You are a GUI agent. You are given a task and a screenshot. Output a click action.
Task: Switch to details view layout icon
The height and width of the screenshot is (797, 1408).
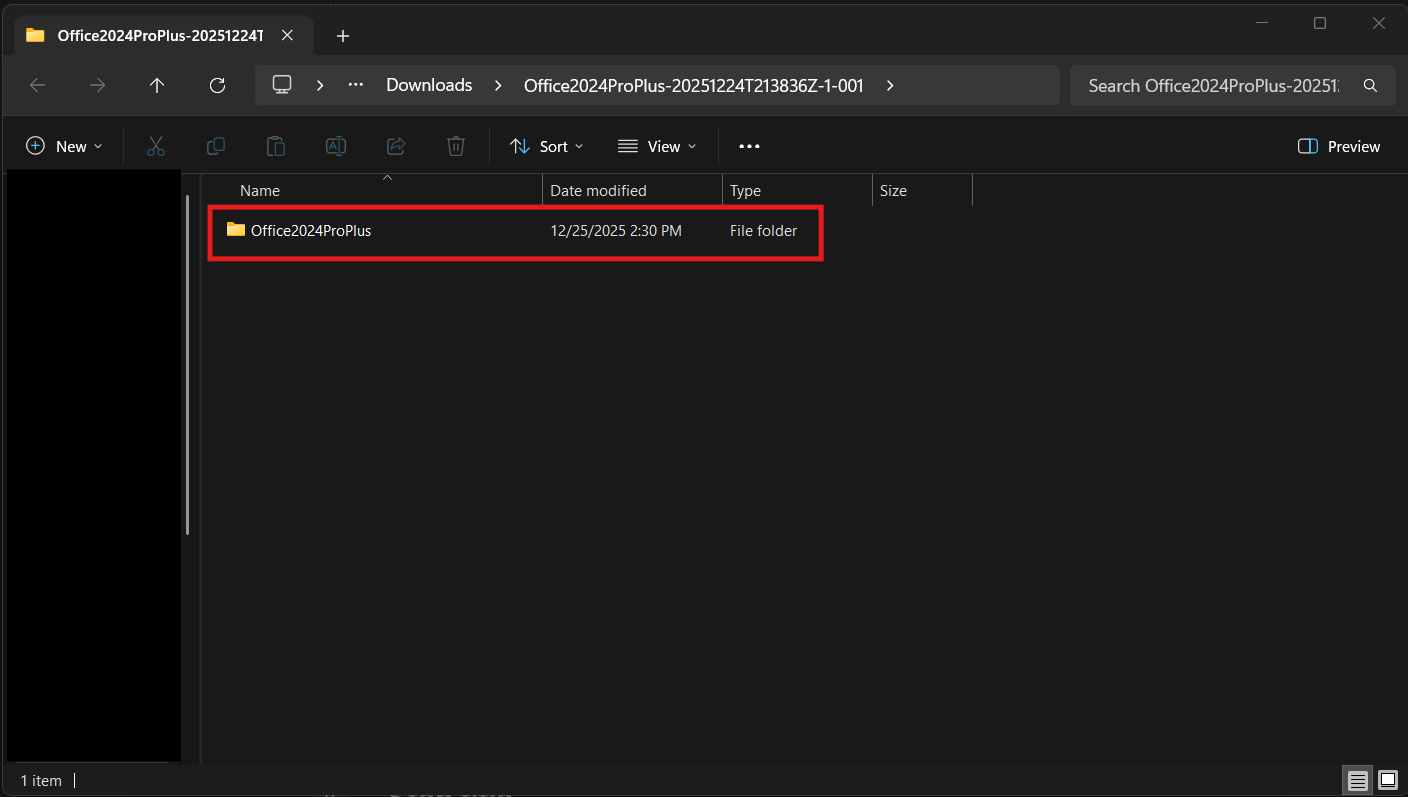pyautogui.click(x=1357, y=780)
